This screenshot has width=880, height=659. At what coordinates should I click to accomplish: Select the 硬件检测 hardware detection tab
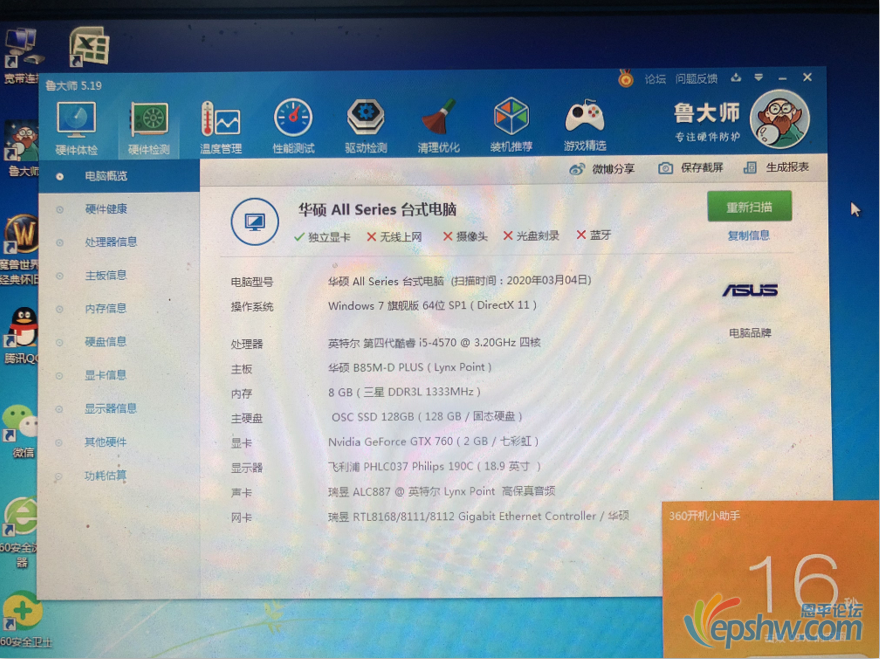149,129
